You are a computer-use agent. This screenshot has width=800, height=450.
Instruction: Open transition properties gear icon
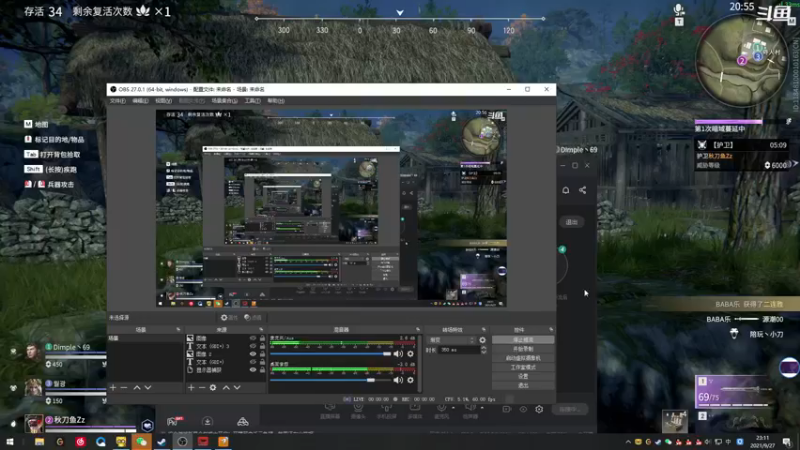483,340
